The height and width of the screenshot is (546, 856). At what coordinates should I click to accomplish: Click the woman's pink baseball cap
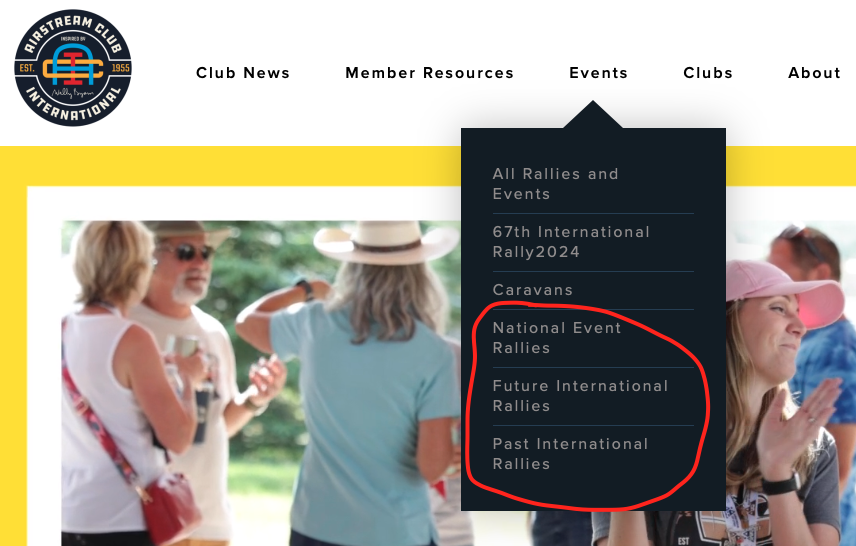[x=783, y=292]
